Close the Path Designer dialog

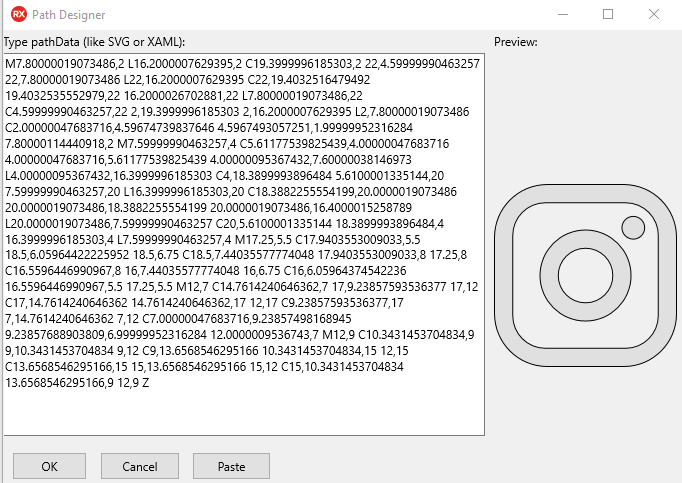[654, 15]
